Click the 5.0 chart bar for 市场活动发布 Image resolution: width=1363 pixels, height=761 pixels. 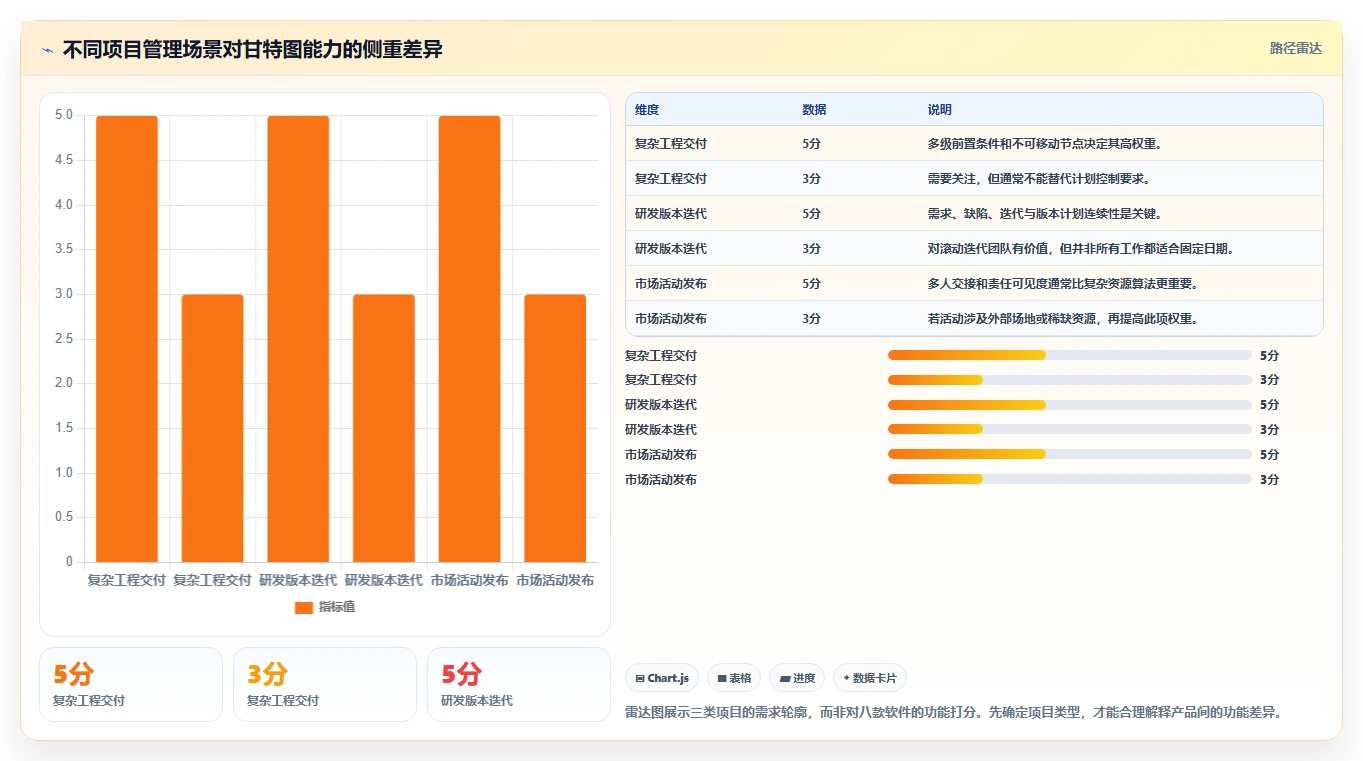click(469, 339)
